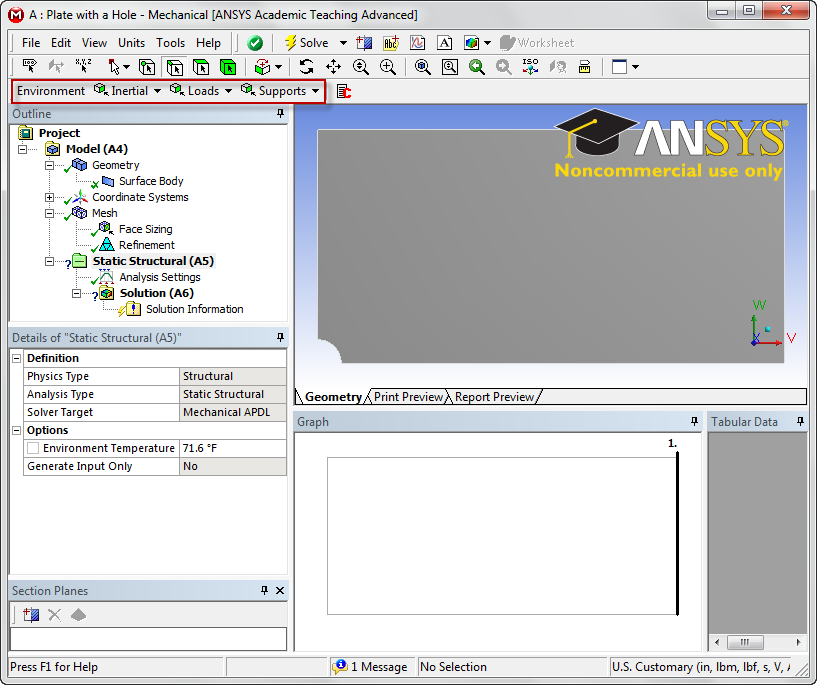Viewport: 817px width, 685px height.
Task: Select the Body selection filter
Action: 228,67
